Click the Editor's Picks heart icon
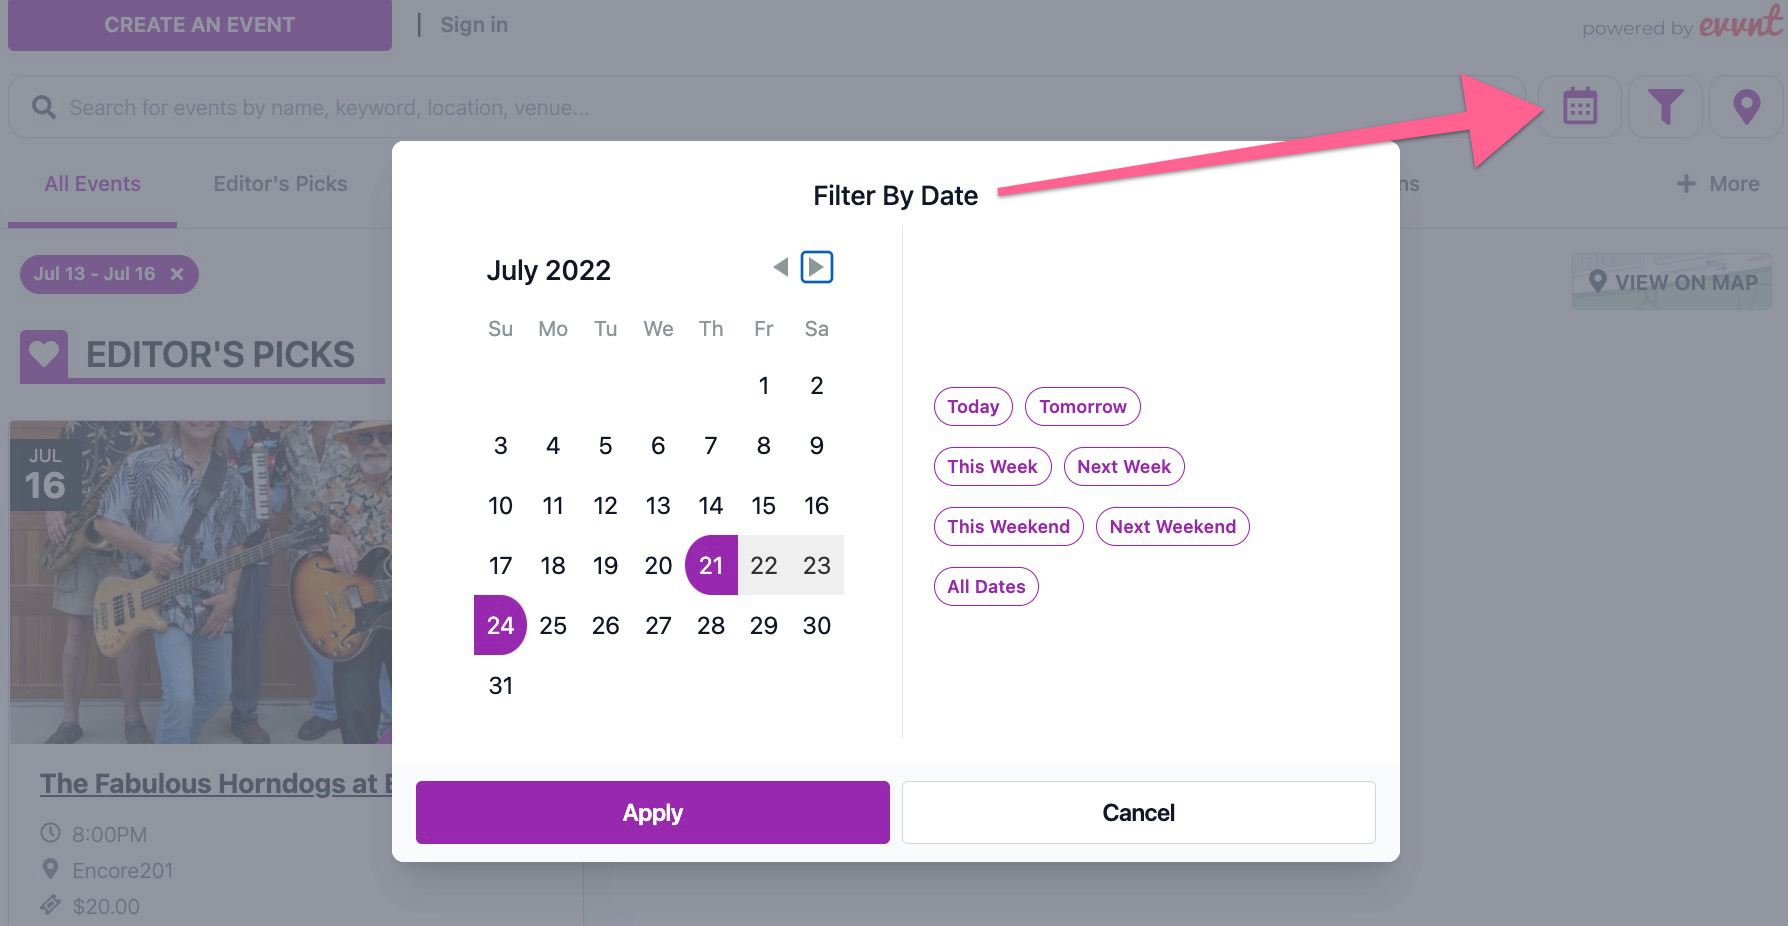The height and width of the screenshot is (926, 1788). [44, 354]
